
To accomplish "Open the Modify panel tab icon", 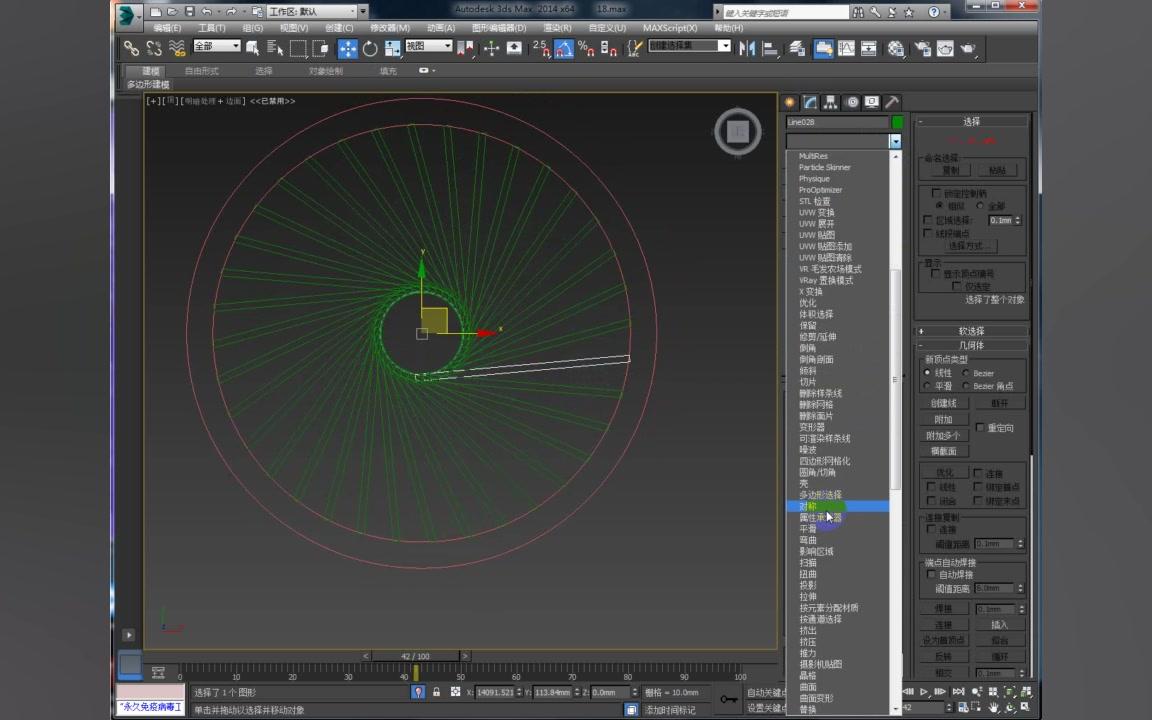I will point(810,102).
